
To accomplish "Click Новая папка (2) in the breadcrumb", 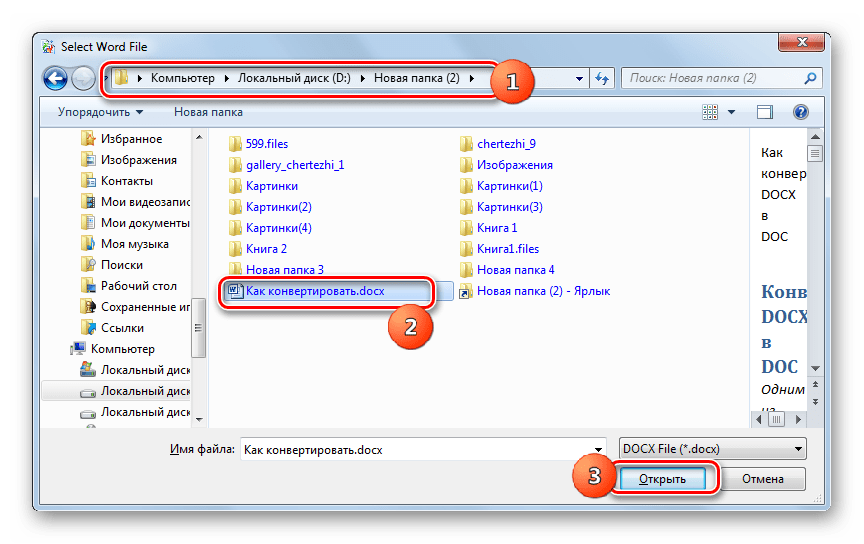I will pyautogui.click(x=417, y=78).
